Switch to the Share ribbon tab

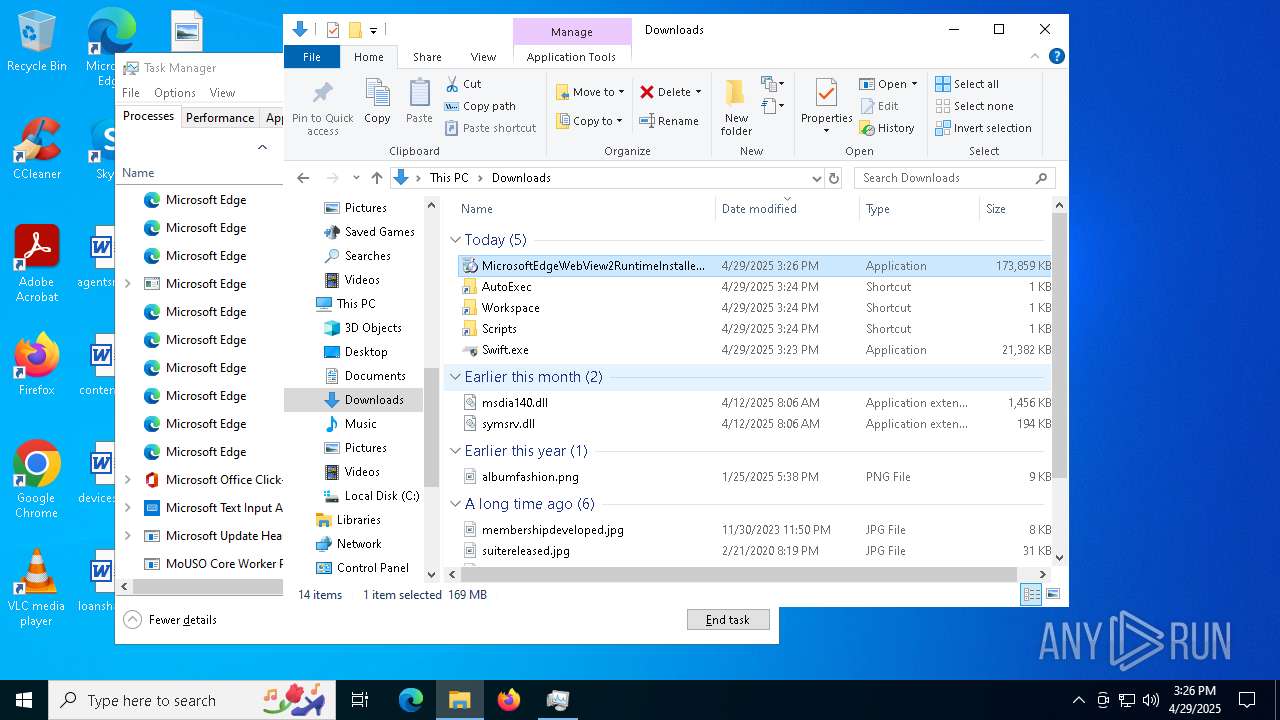(x=427, y=57)
